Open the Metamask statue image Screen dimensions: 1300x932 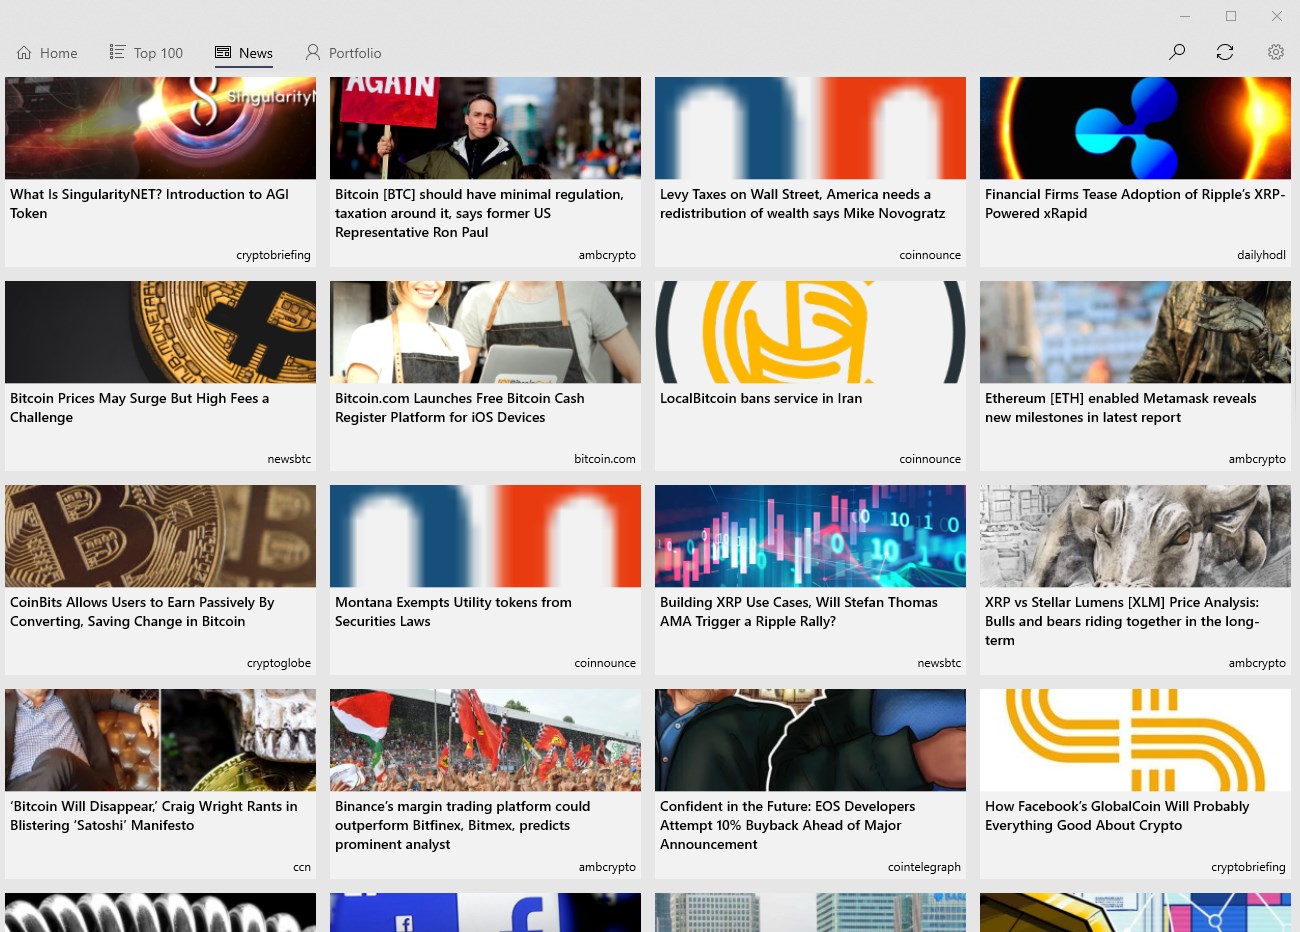click(1135, 332)
